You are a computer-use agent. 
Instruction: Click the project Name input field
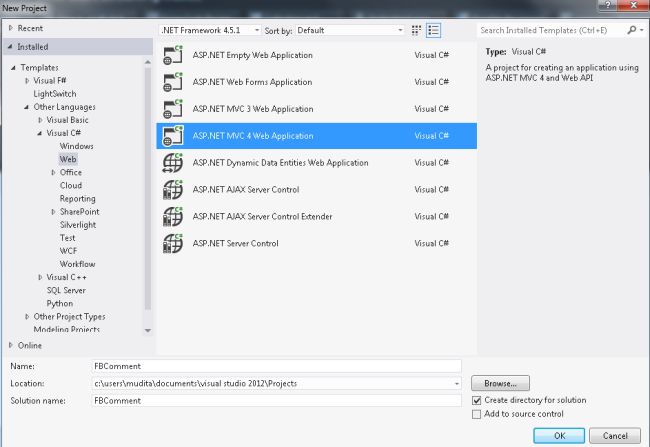(276, 366)
